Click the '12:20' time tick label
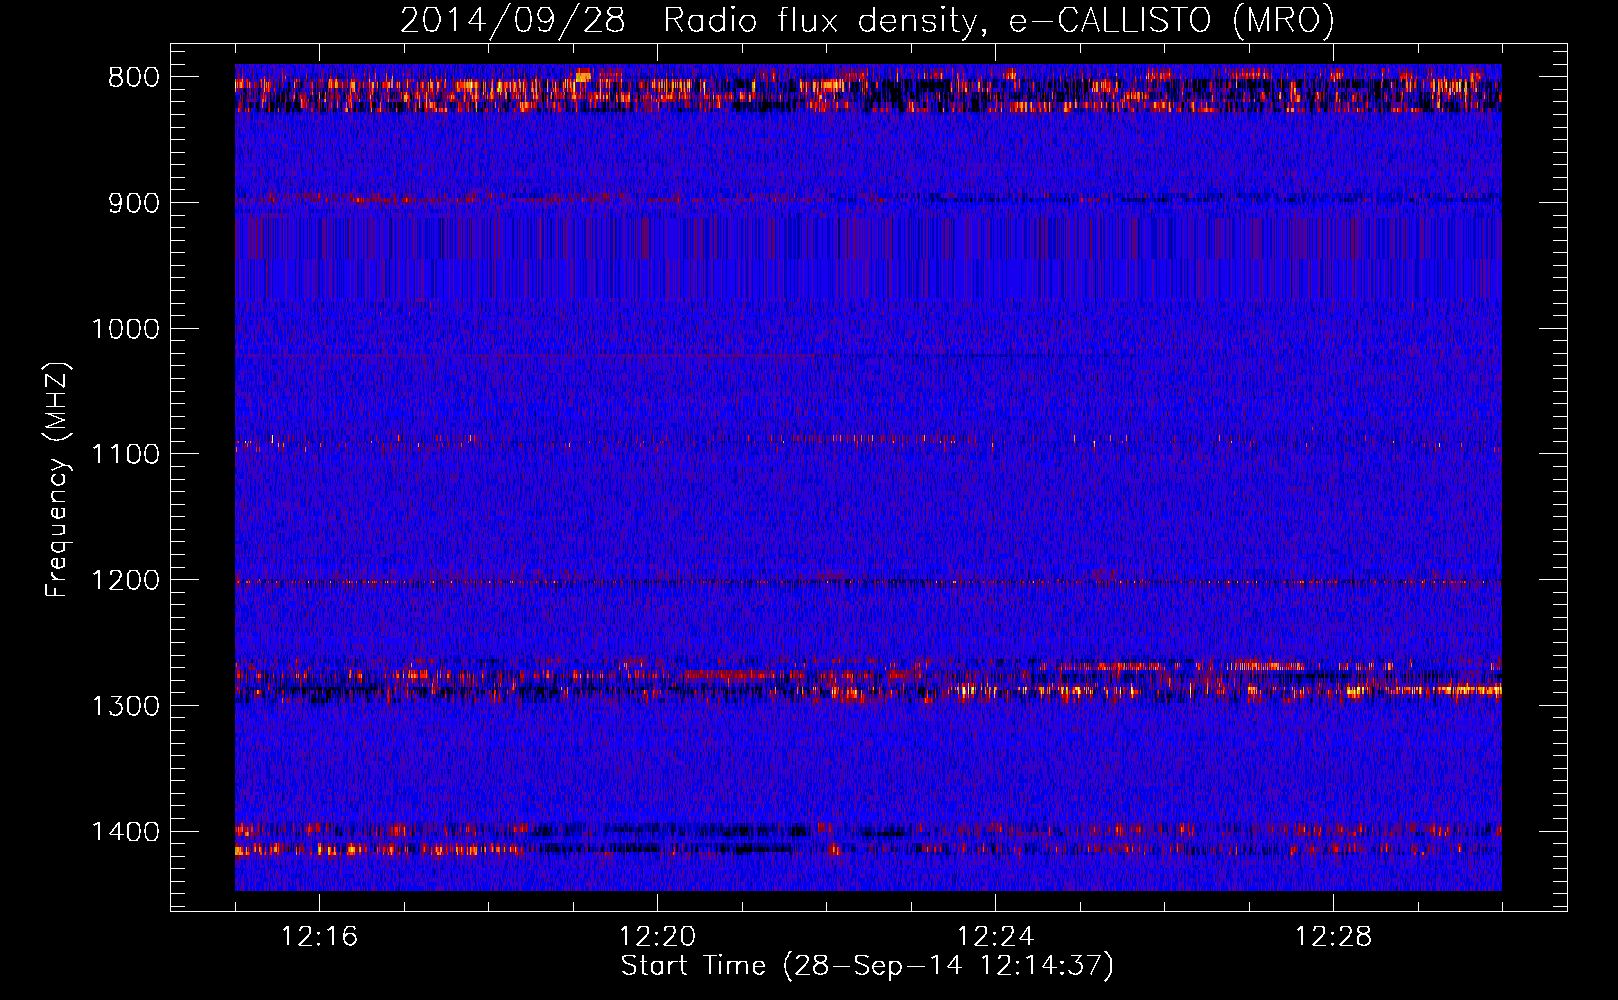The image size is (1618, 1000). pyautogui.click(x=657, y=937)
